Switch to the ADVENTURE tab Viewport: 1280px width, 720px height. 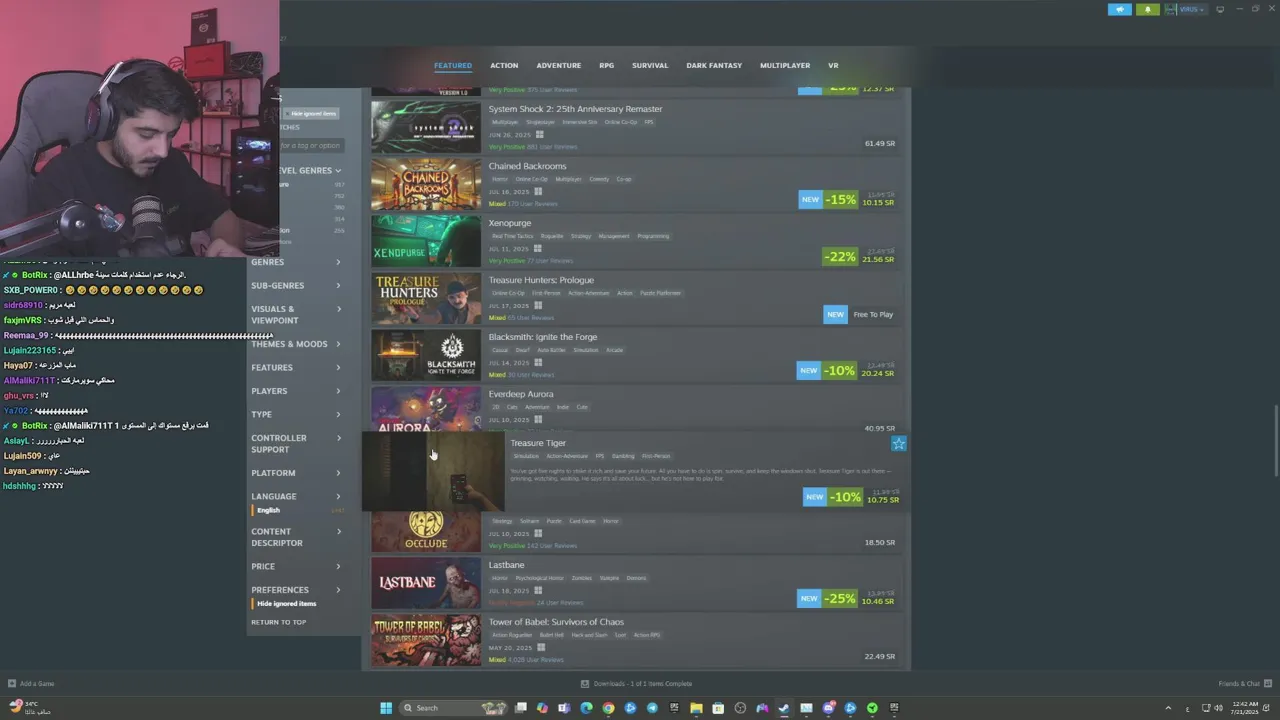(558, 66)
